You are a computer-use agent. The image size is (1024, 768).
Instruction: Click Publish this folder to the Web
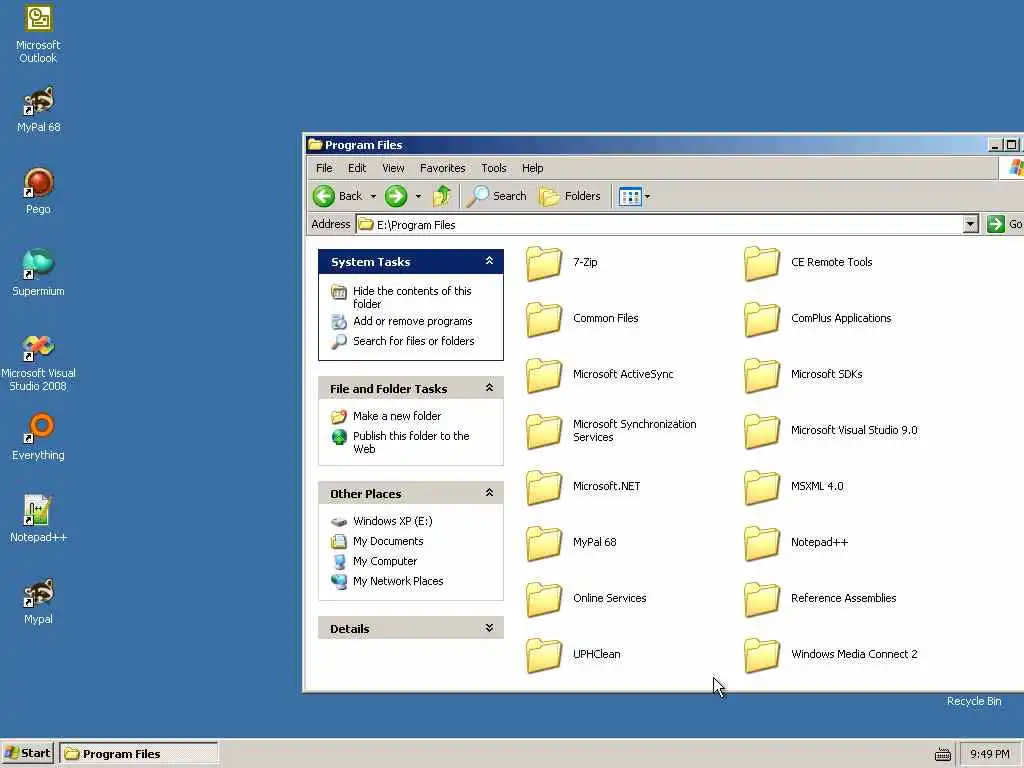pyautogui.click(x=411, y=442)
